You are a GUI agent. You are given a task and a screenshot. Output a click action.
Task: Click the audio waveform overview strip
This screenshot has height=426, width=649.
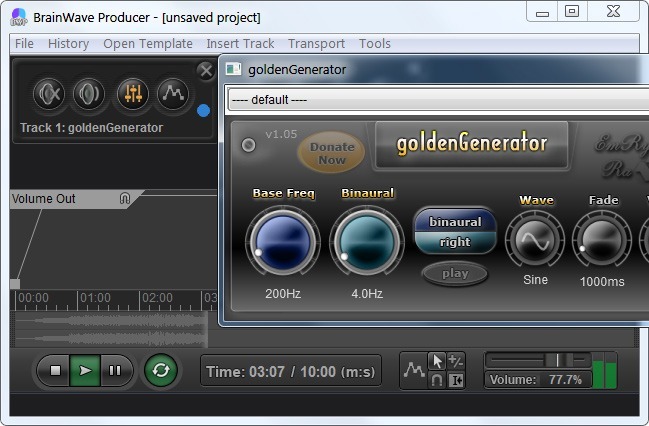(111, 330)
